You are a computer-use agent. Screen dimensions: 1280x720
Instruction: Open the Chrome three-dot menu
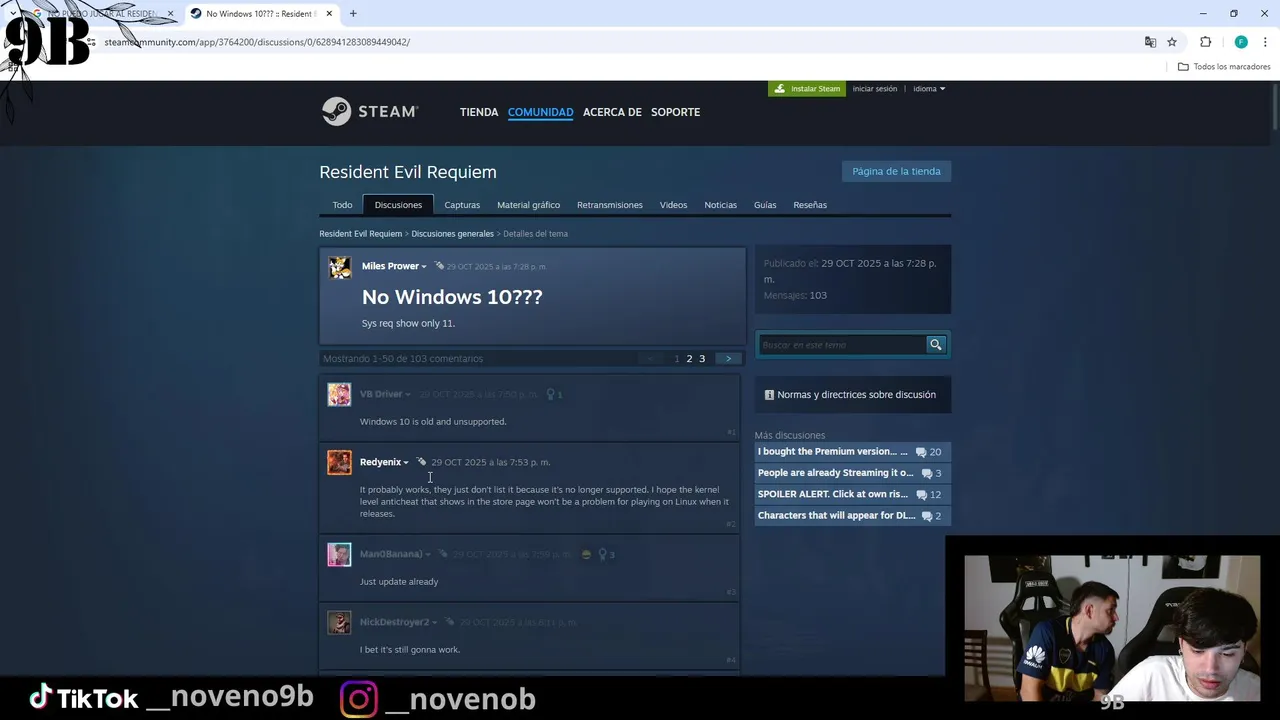pyautogui.click(x=1265, y=42)
